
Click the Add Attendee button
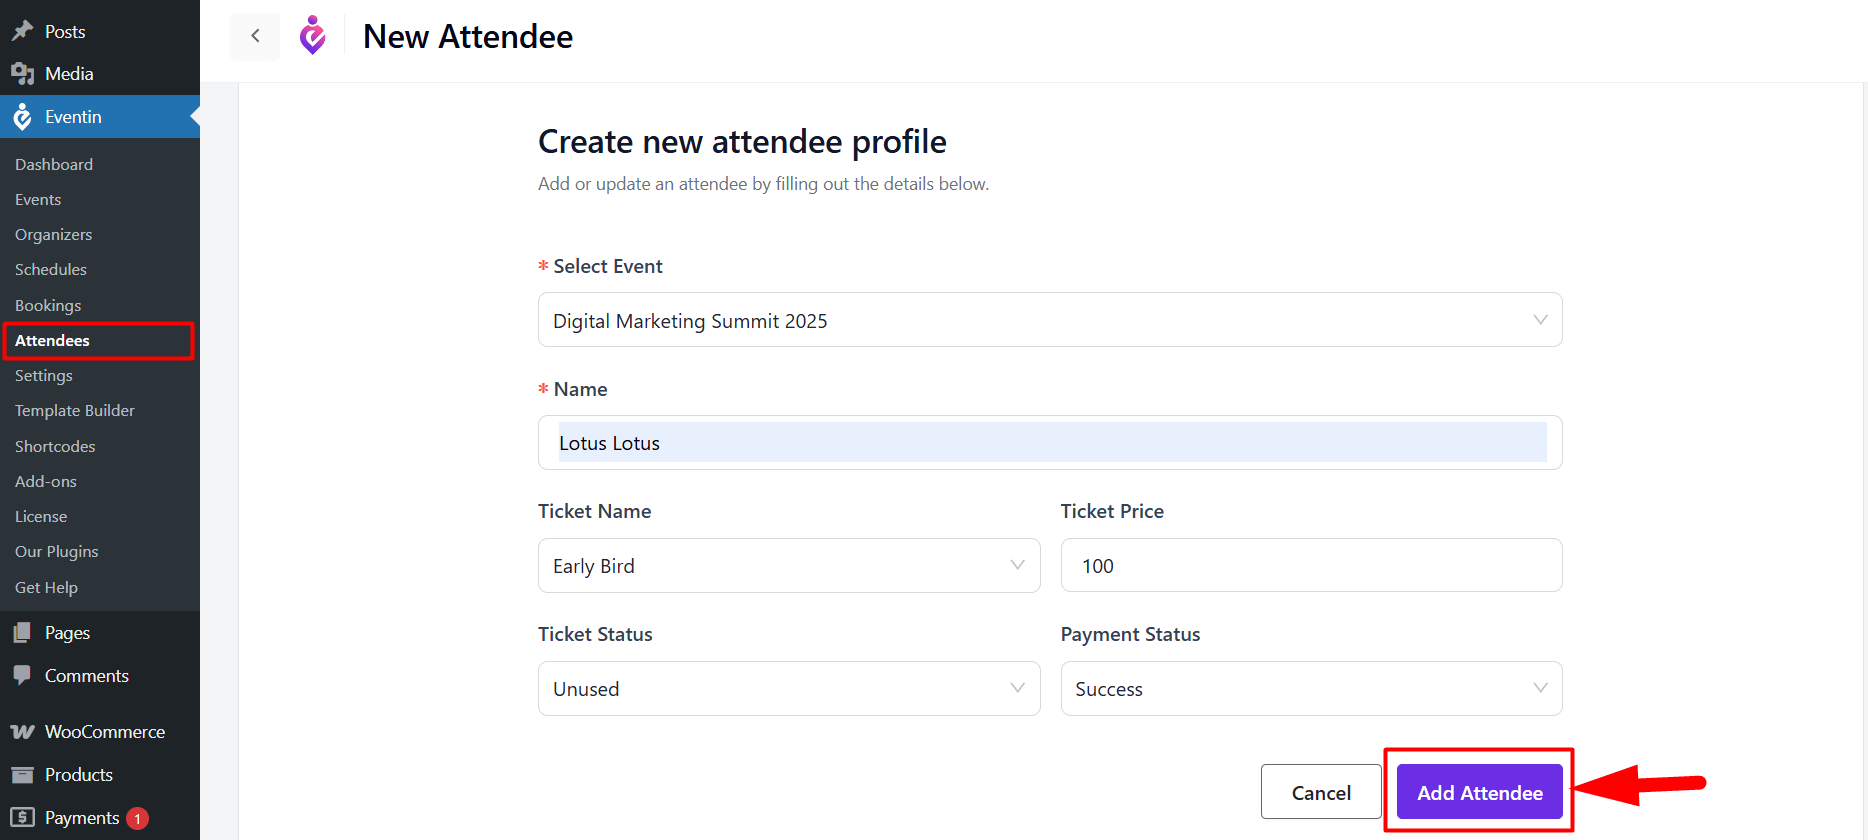1479,792
